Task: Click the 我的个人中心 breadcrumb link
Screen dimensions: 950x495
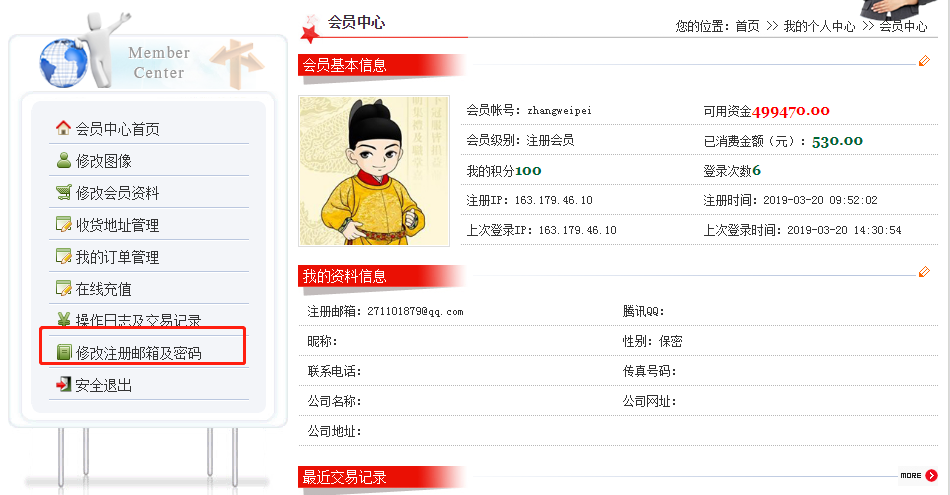Action: pos(819,26)
